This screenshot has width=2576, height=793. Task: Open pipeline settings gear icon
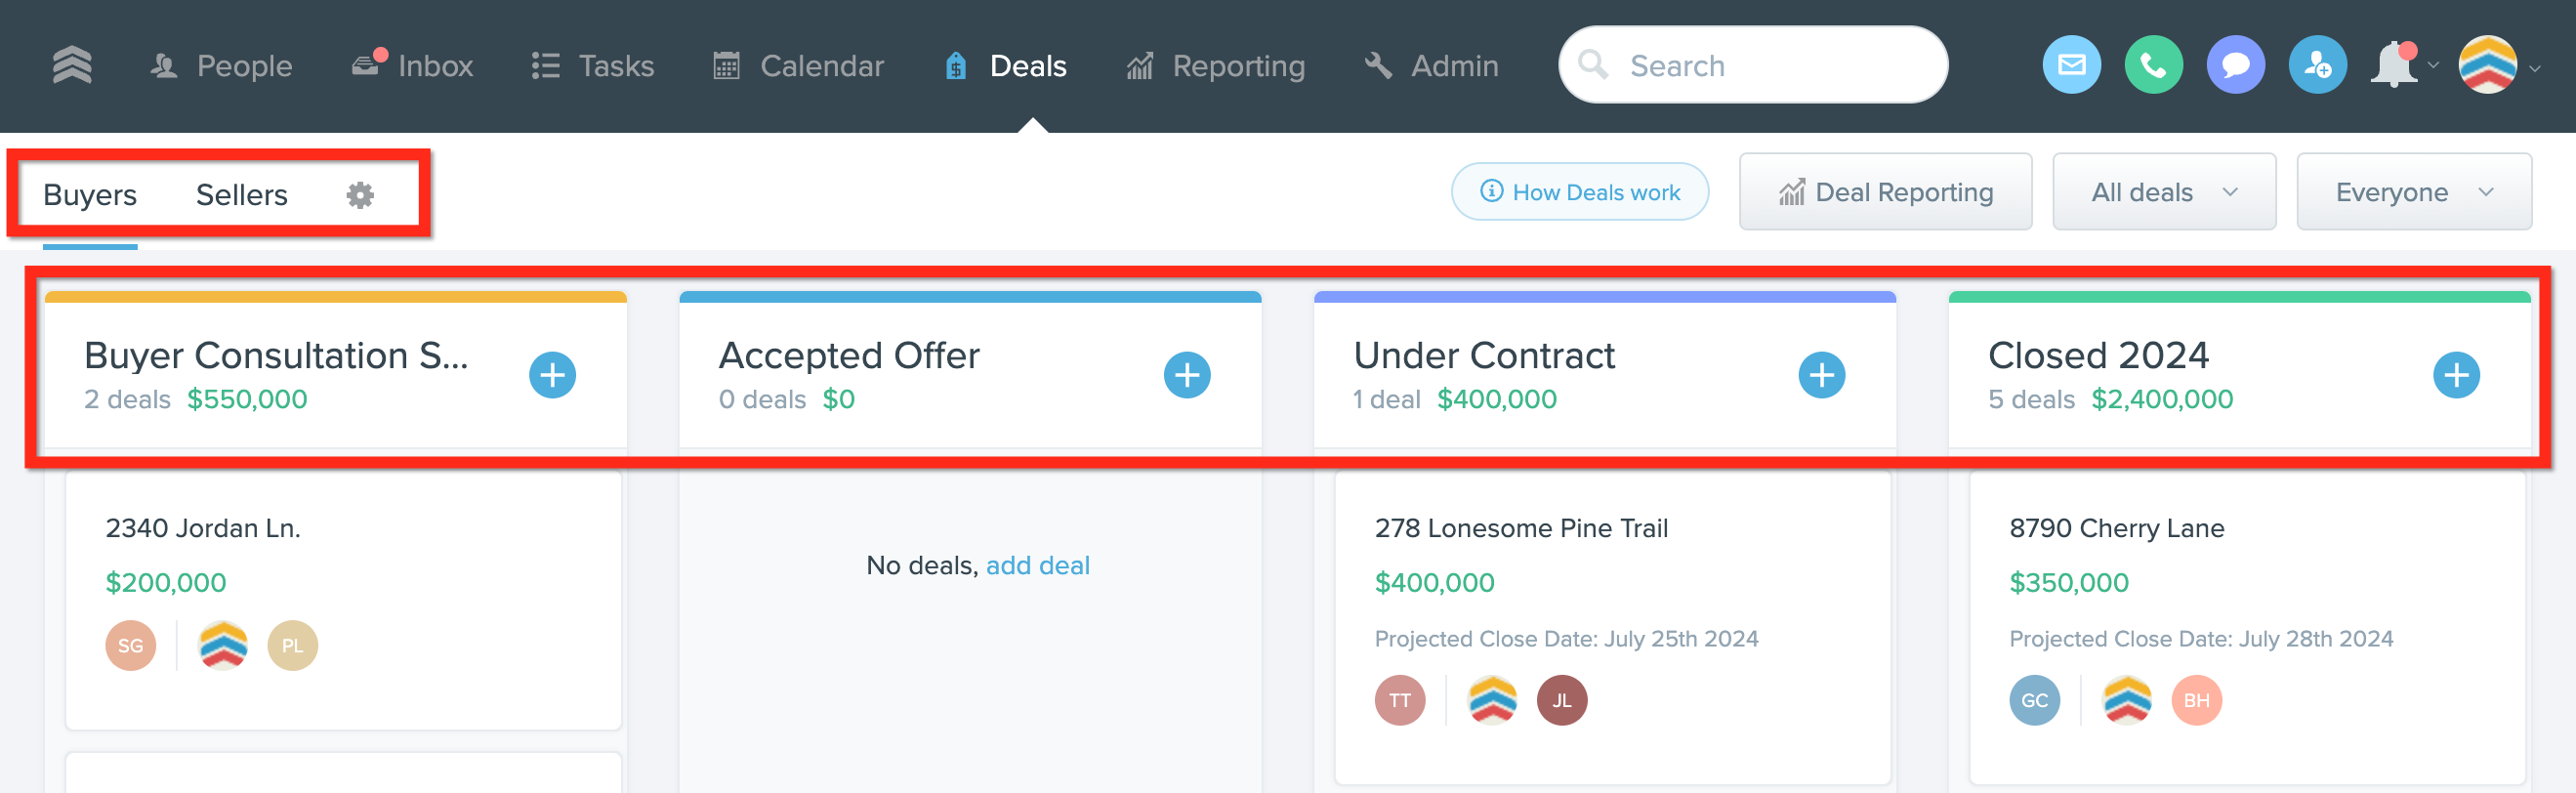click(x=360, y=194)
